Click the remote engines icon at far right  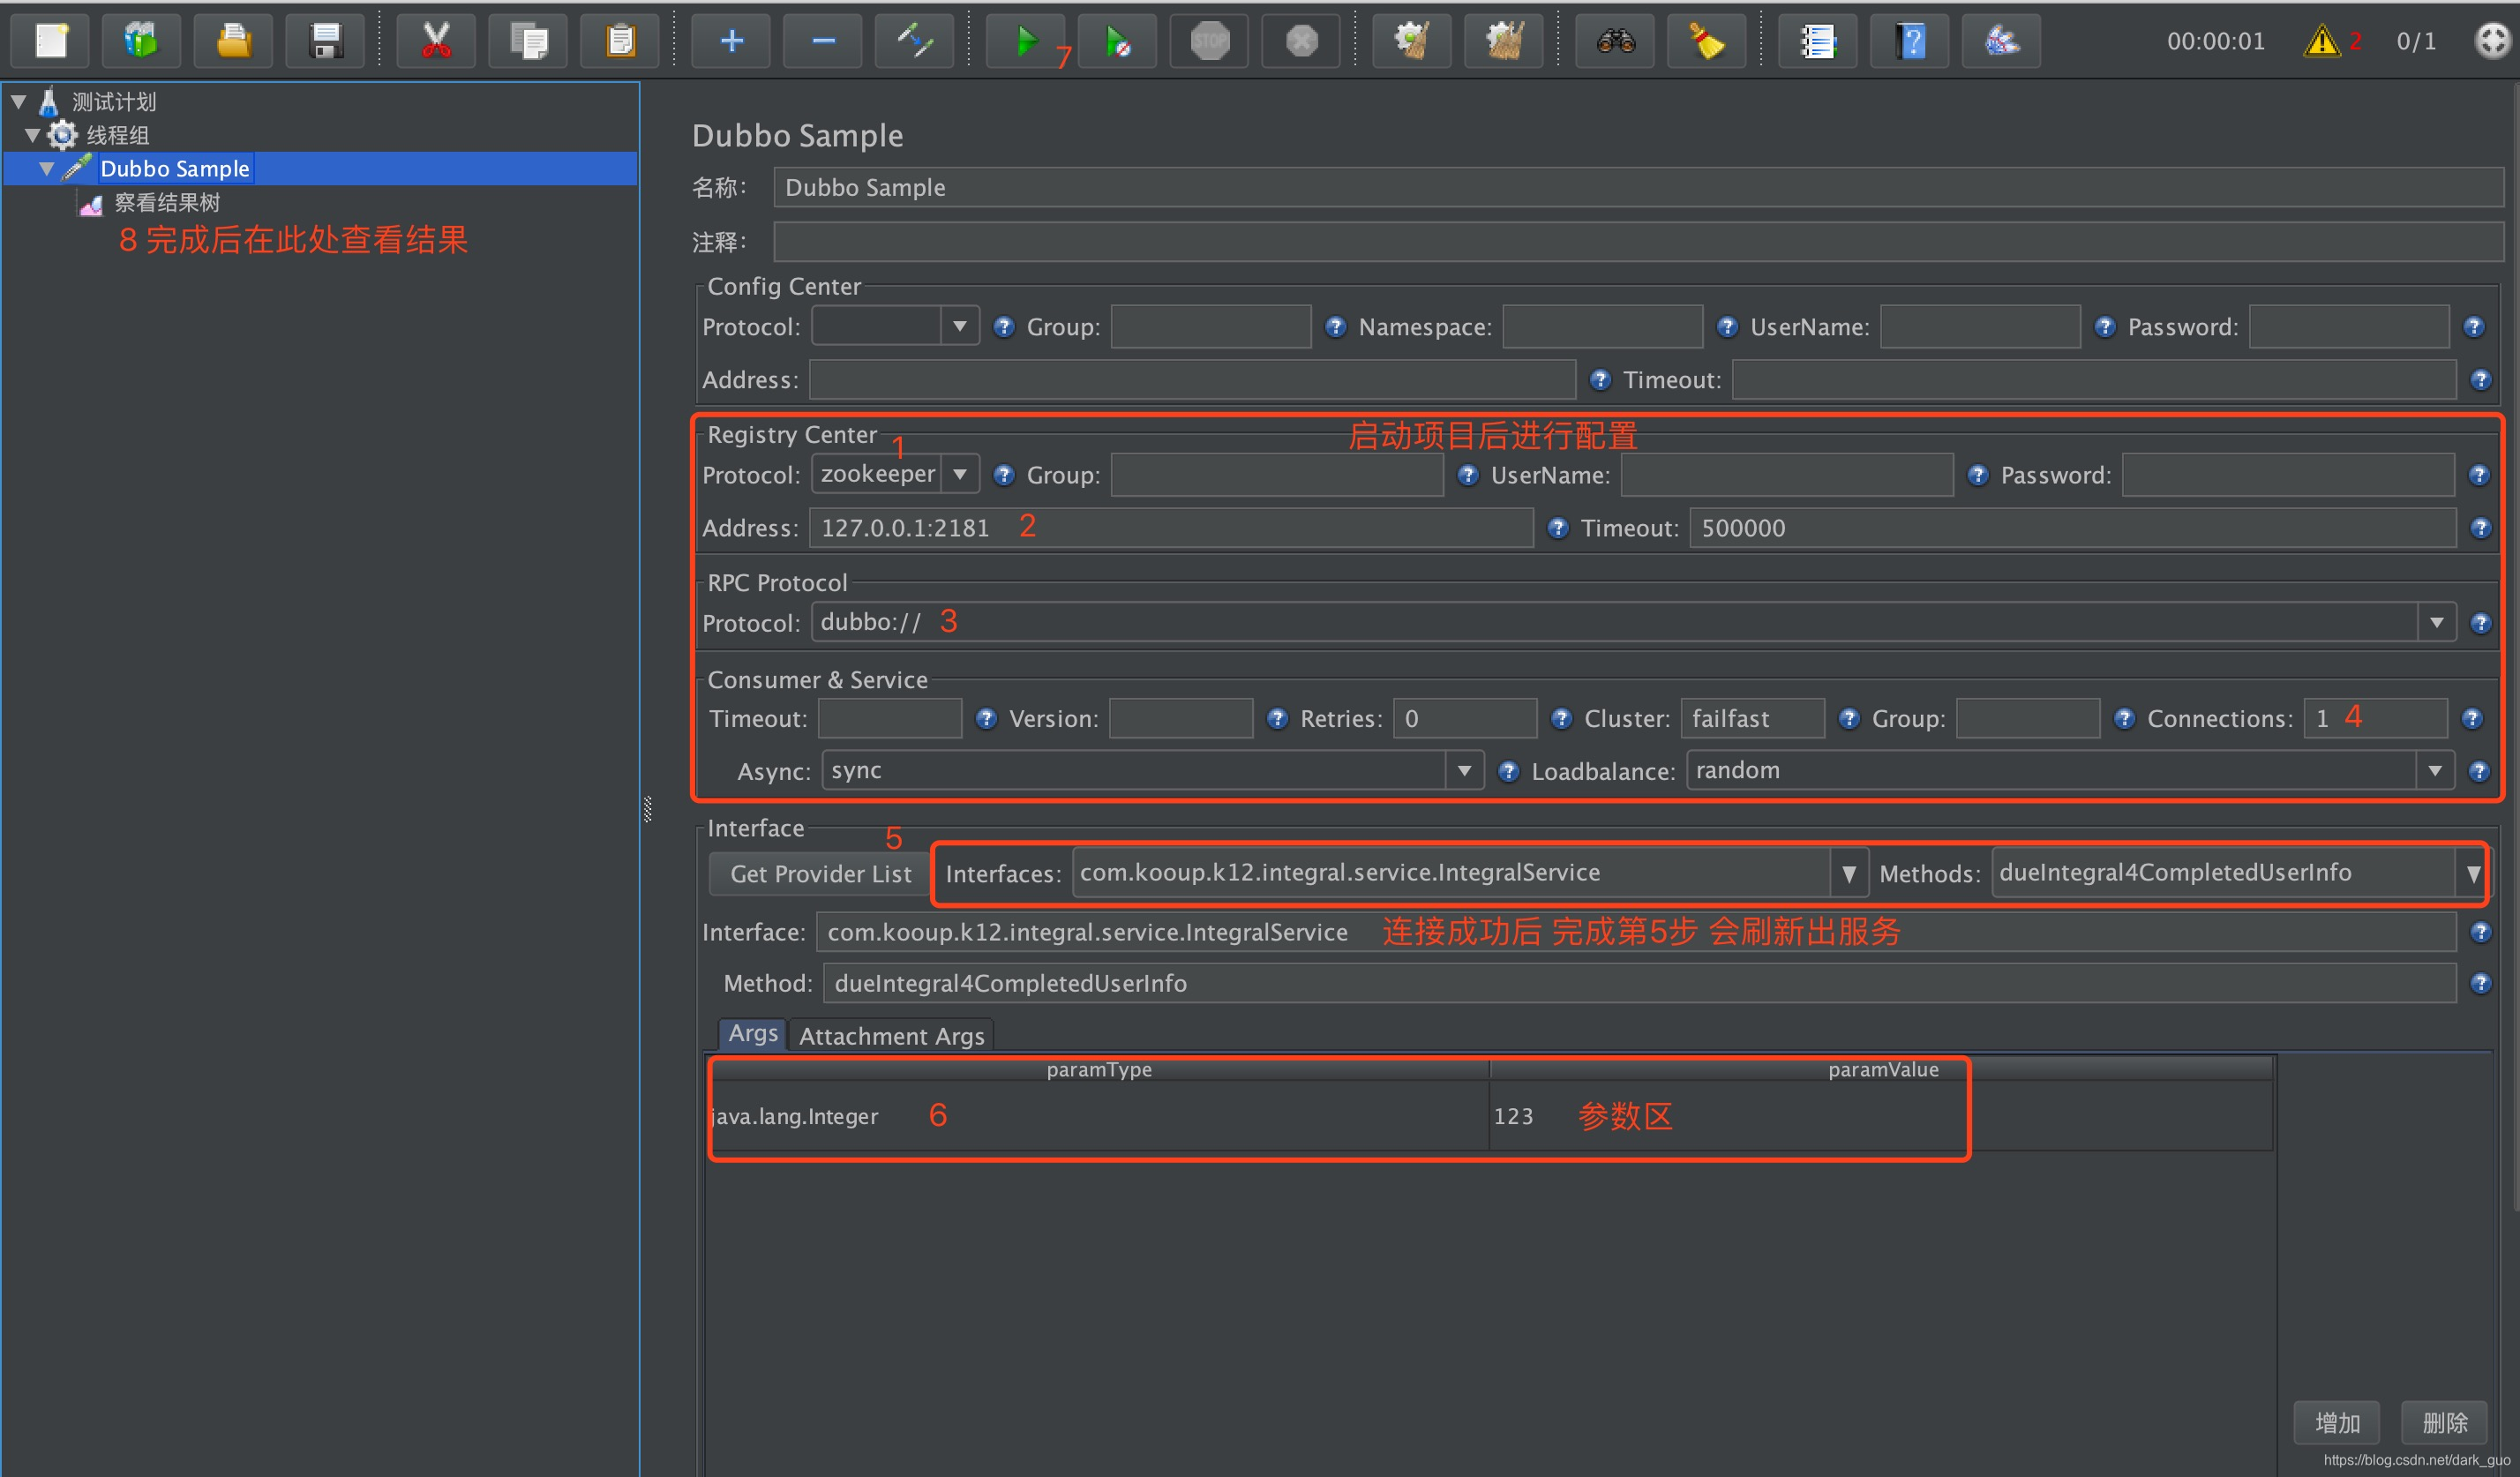2492,41
